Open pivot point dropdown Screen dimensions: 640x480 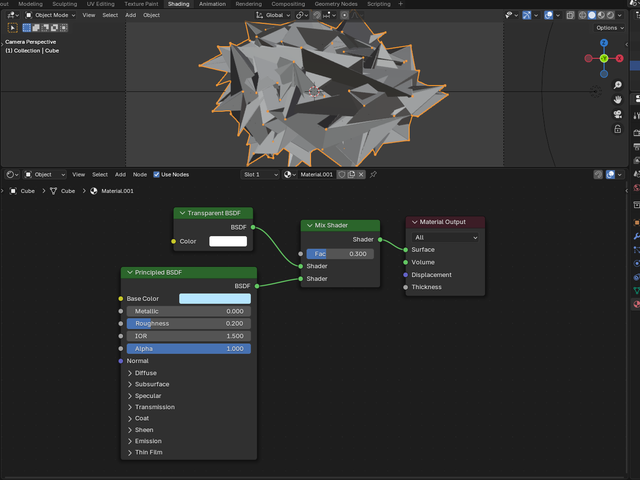(x=302, y=15)
